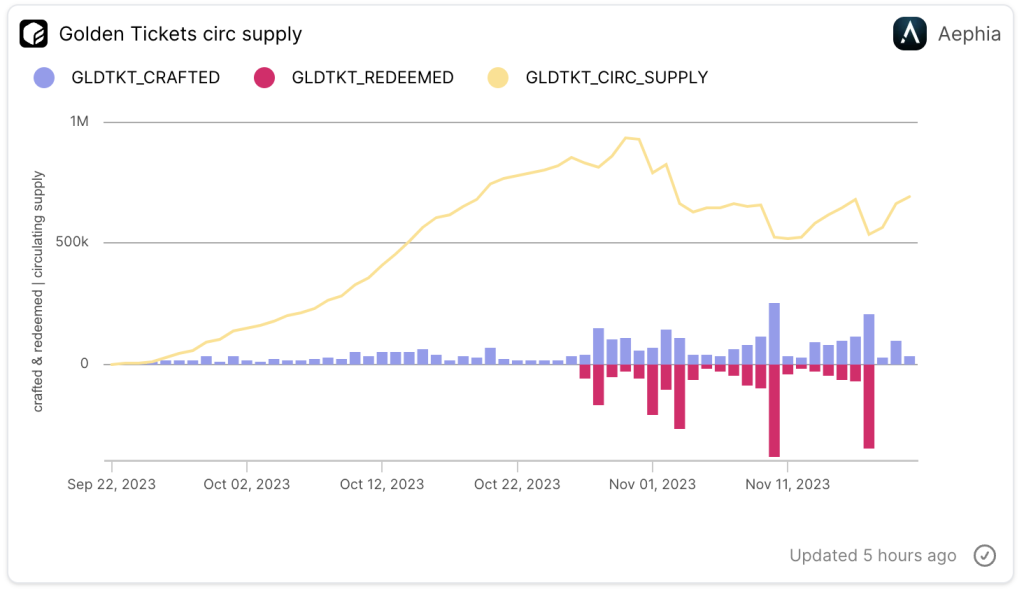Screen dimensions: 1024x592
Task: Click the Sep 22, 2023 axis label
Action: coord(112,485)
